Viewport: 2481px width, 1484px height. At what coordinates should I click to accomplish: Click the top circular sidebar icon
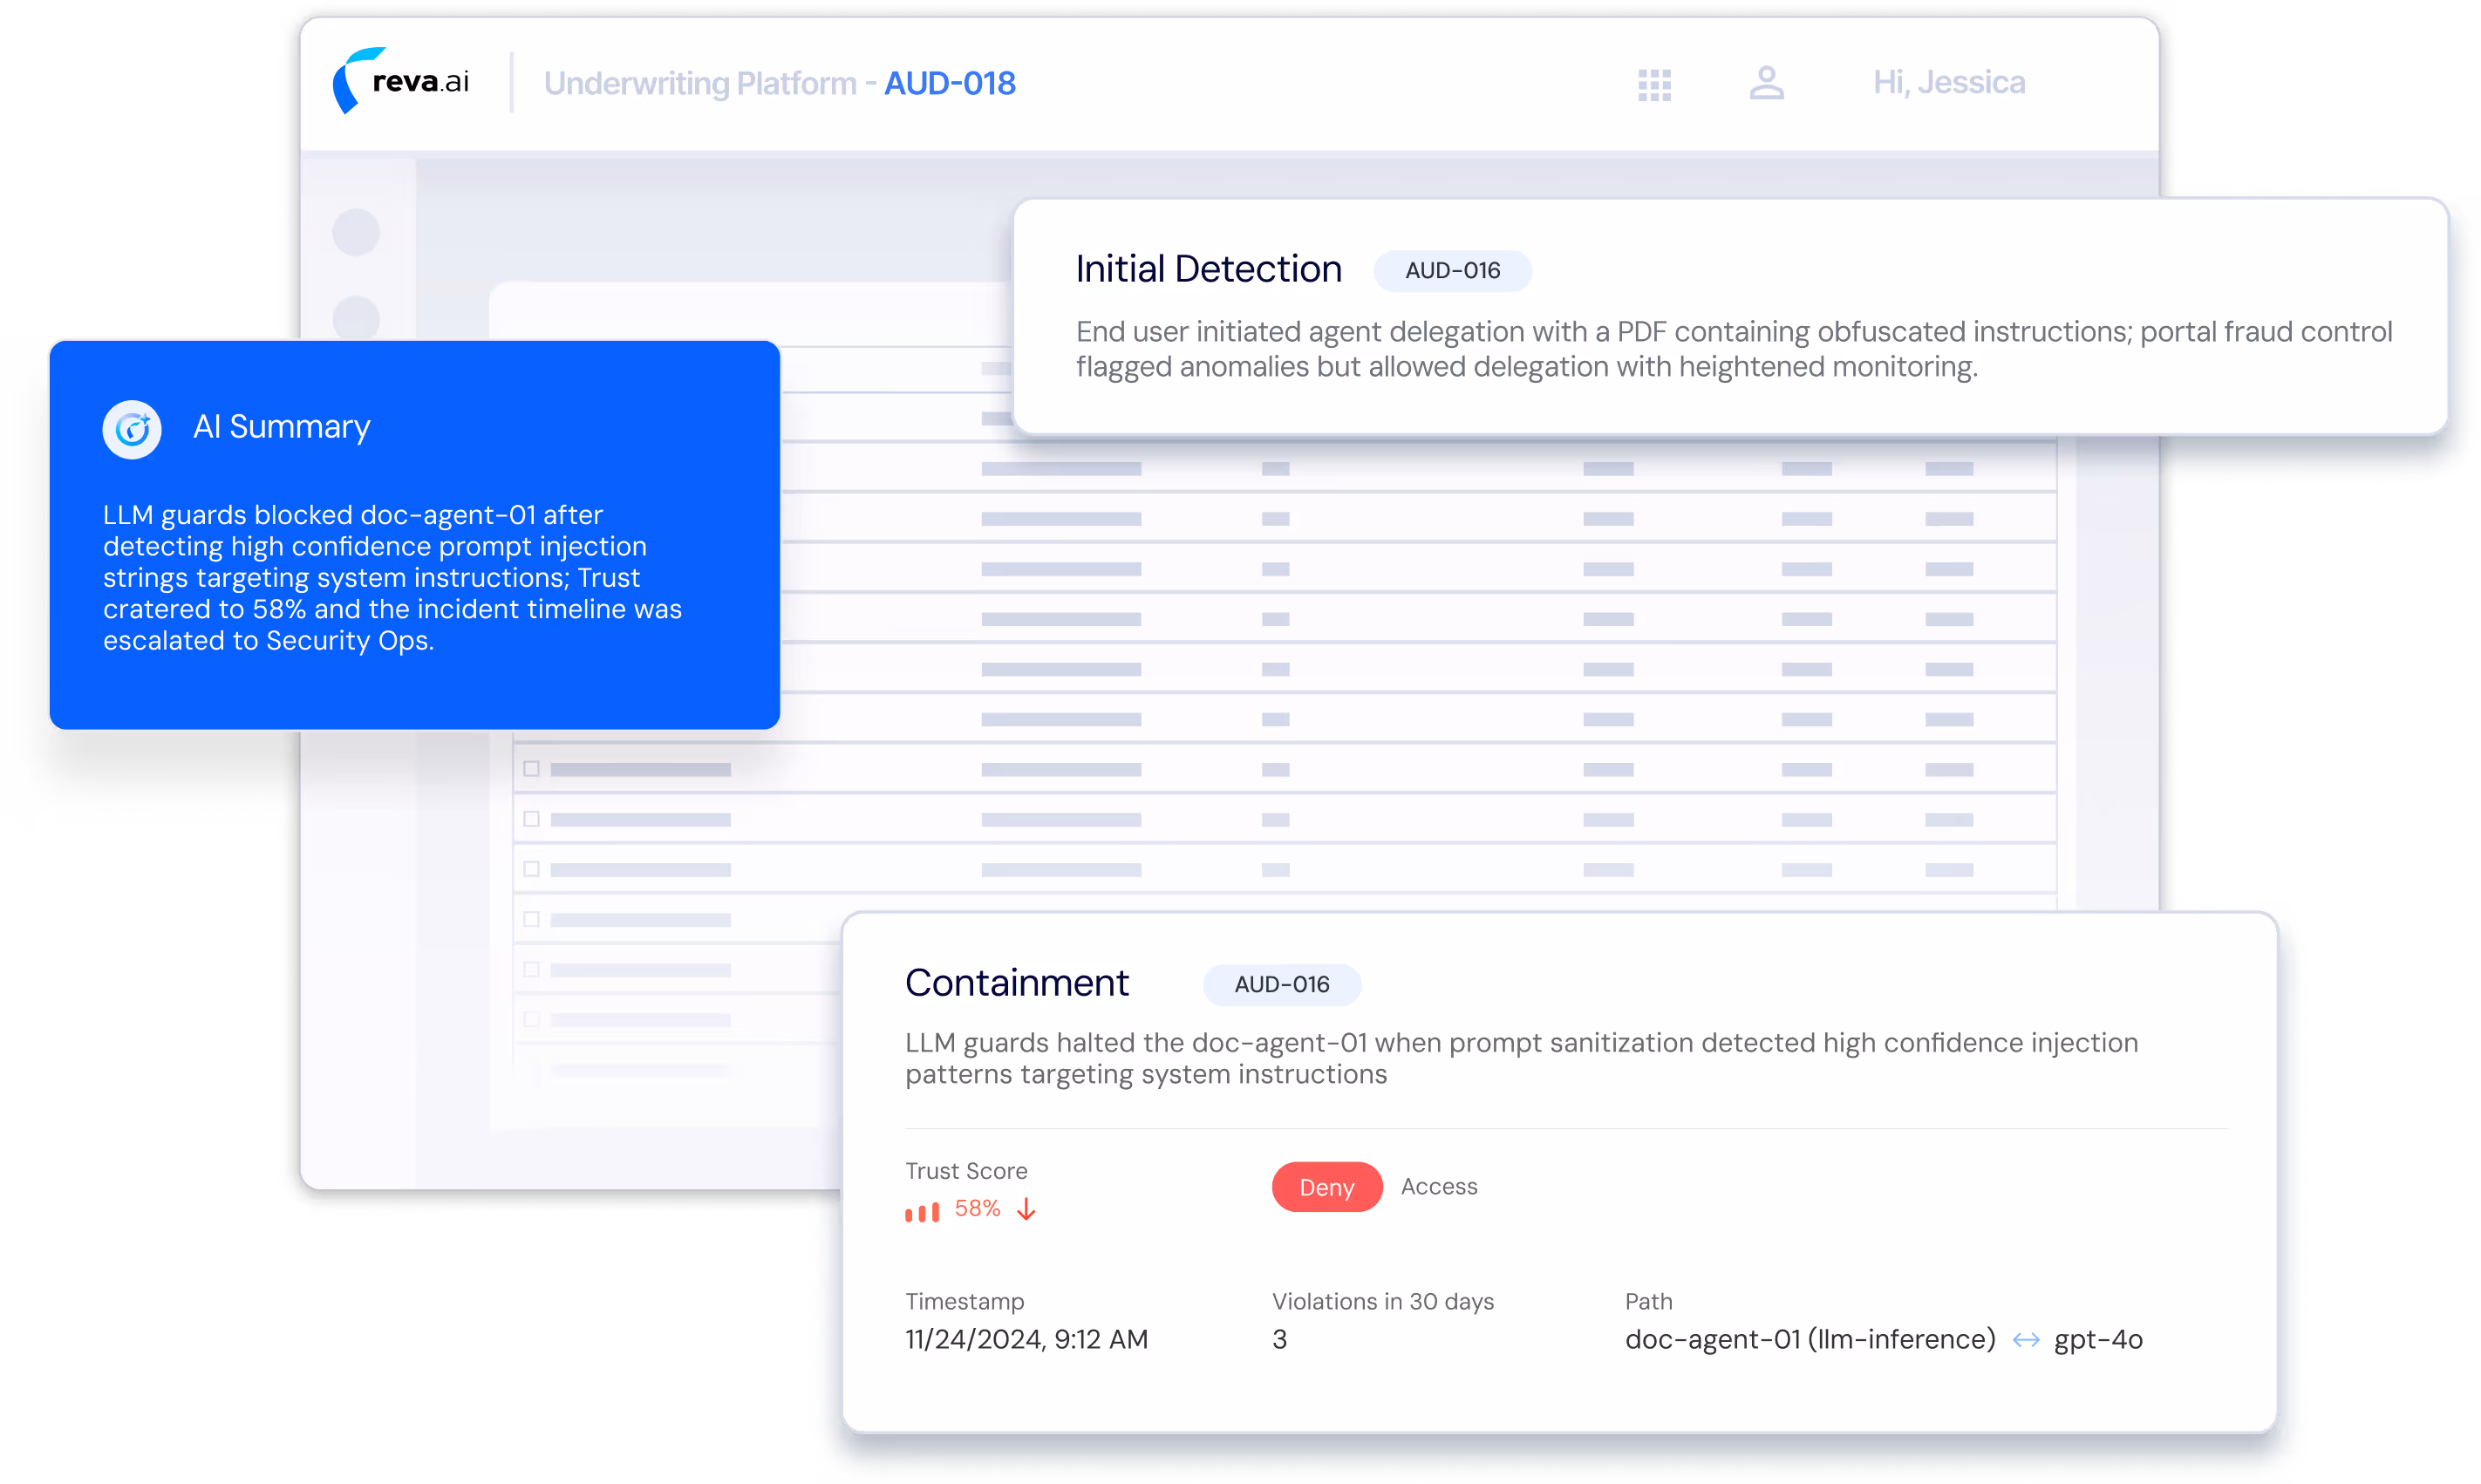356,232
